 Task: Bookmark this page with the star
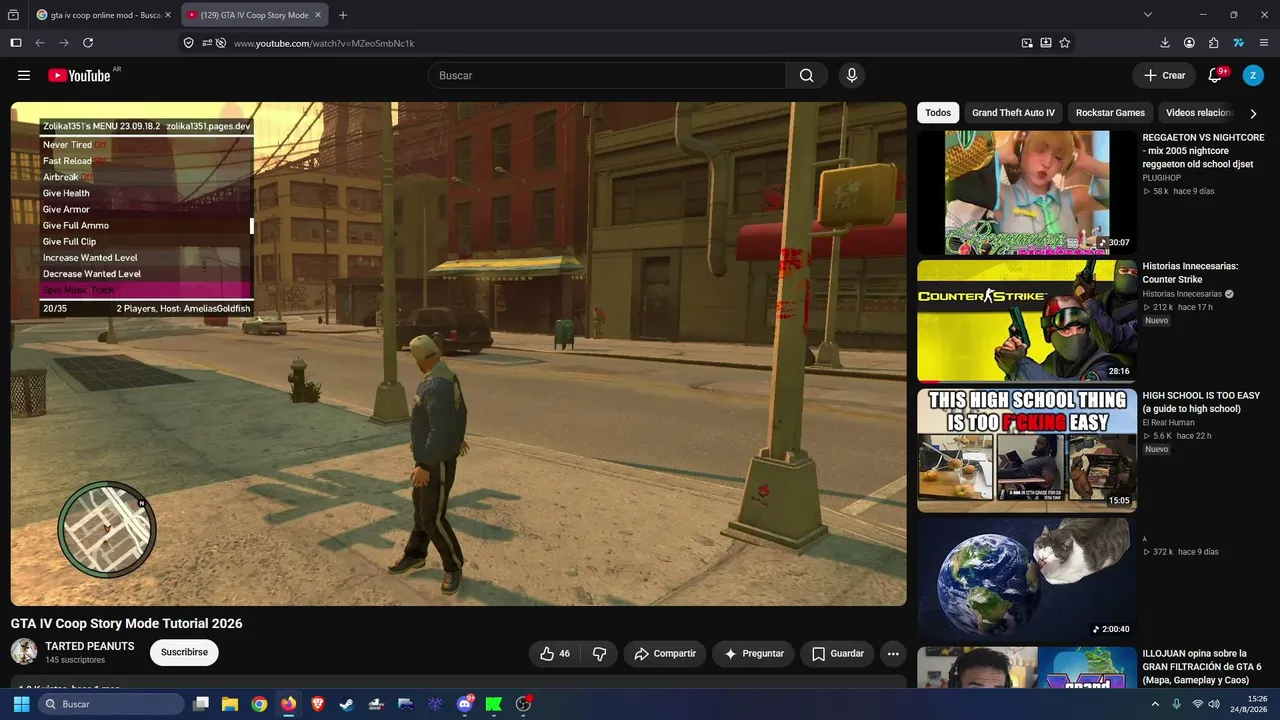point(1065,43)
